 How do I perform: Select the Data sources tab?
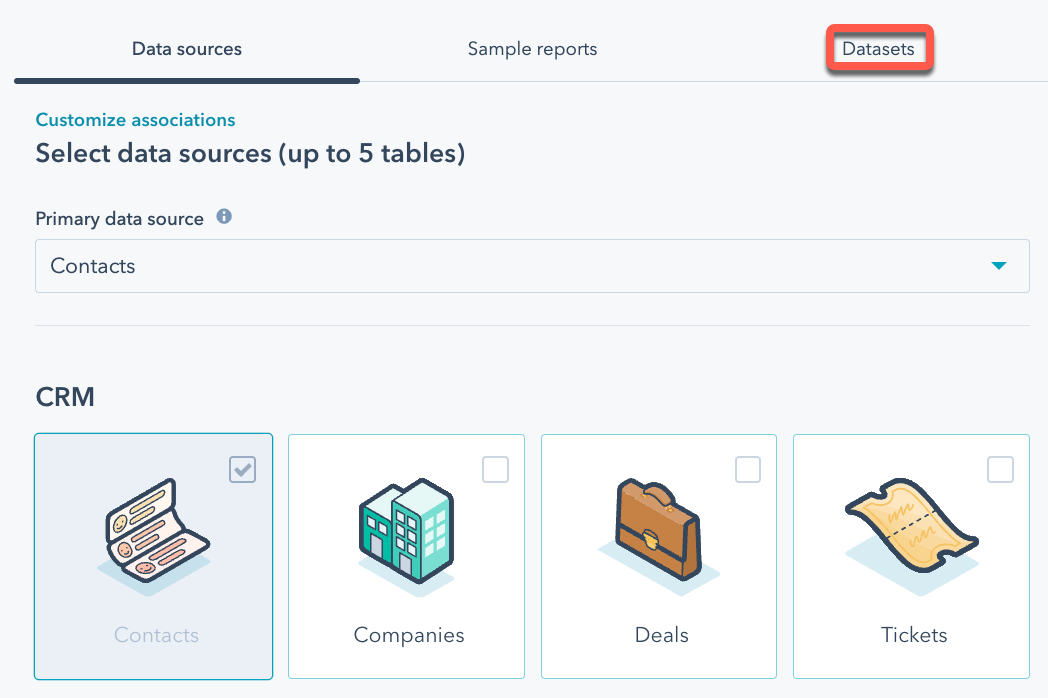click(x=186, y=48)
